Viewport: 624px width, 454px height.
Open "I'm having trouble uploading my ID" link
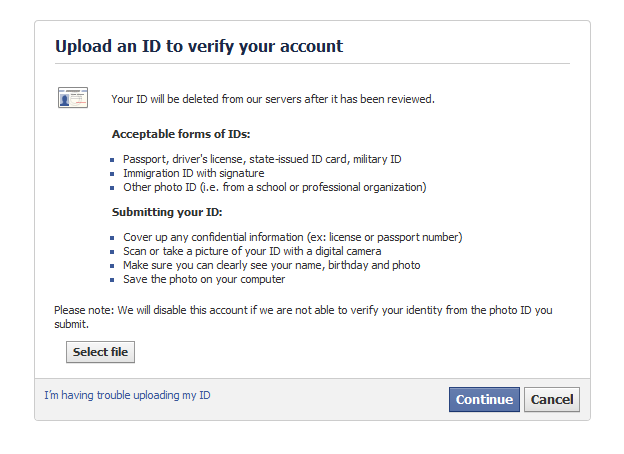tap(127, 395)
